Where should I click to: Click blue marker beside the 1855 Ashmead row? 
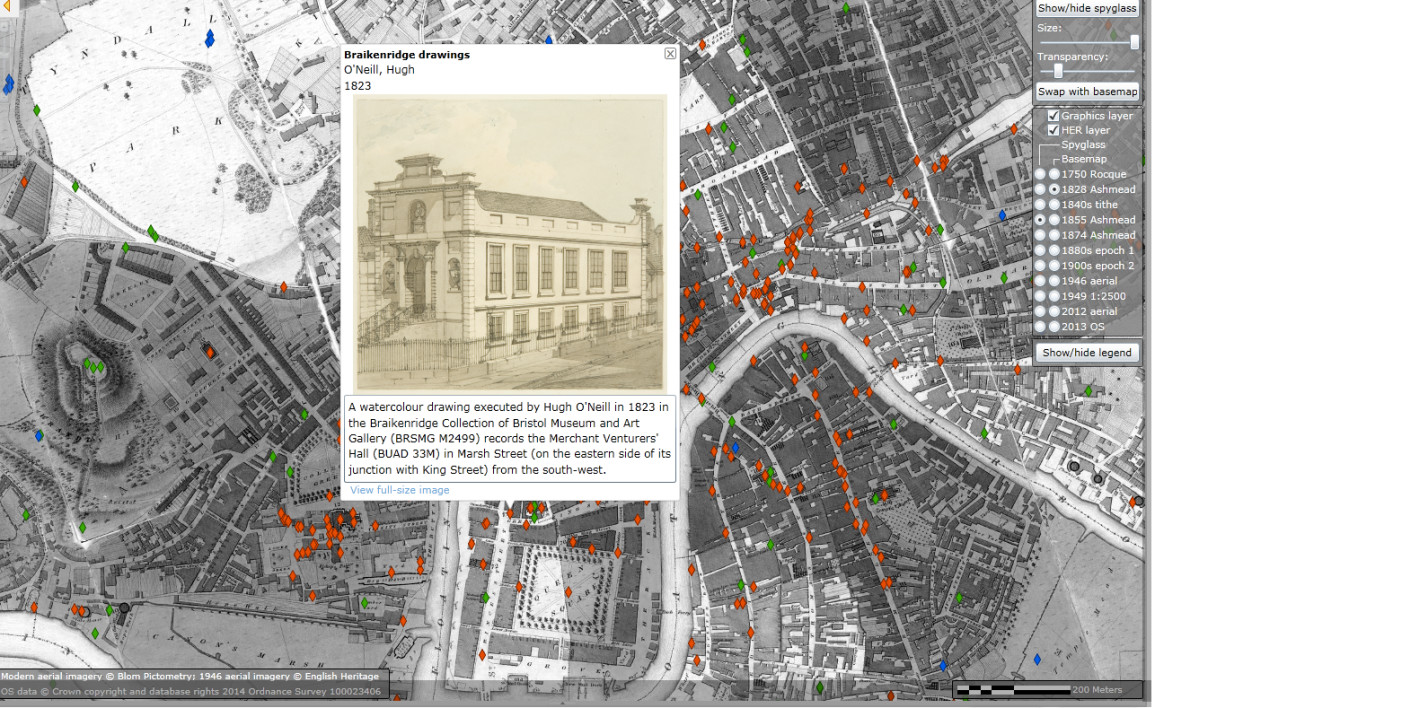(x=1003, y=215)
